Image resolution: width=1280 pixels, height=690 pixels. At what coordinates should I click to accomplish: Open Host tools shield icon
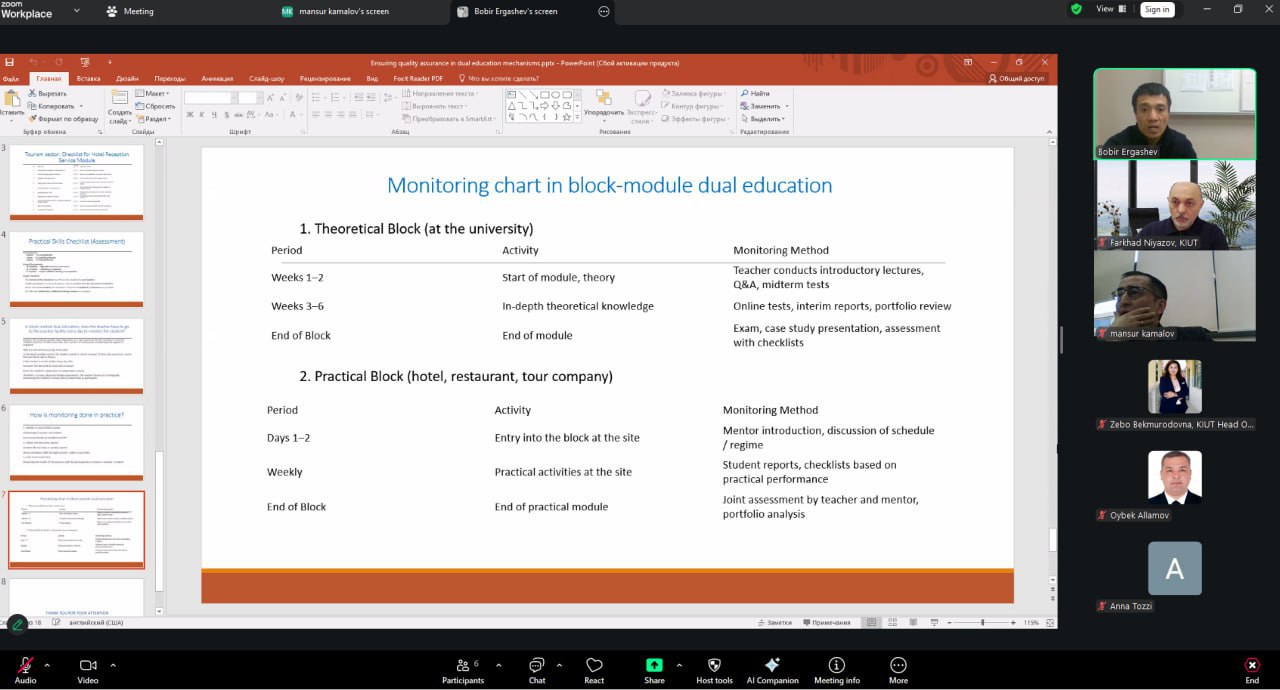714,666
